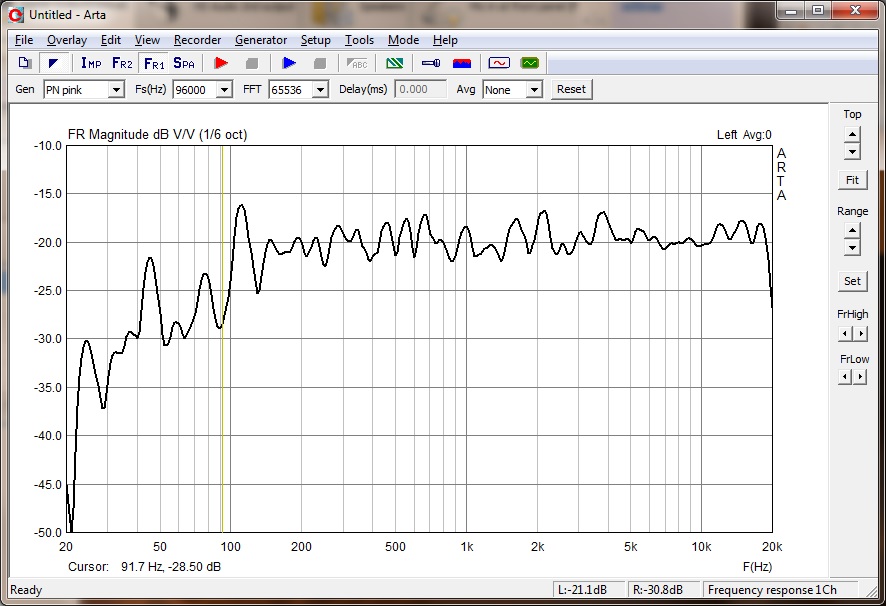Click the green overlay curves icon

394,63
